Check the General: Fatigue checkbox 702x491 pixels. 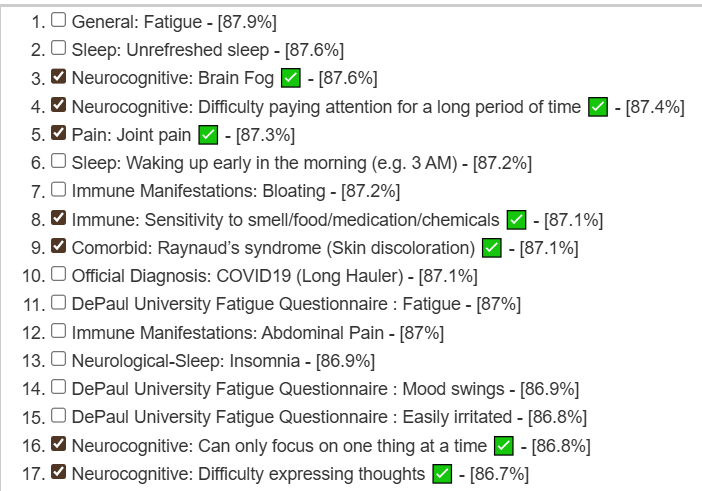(x=59, y=20)
